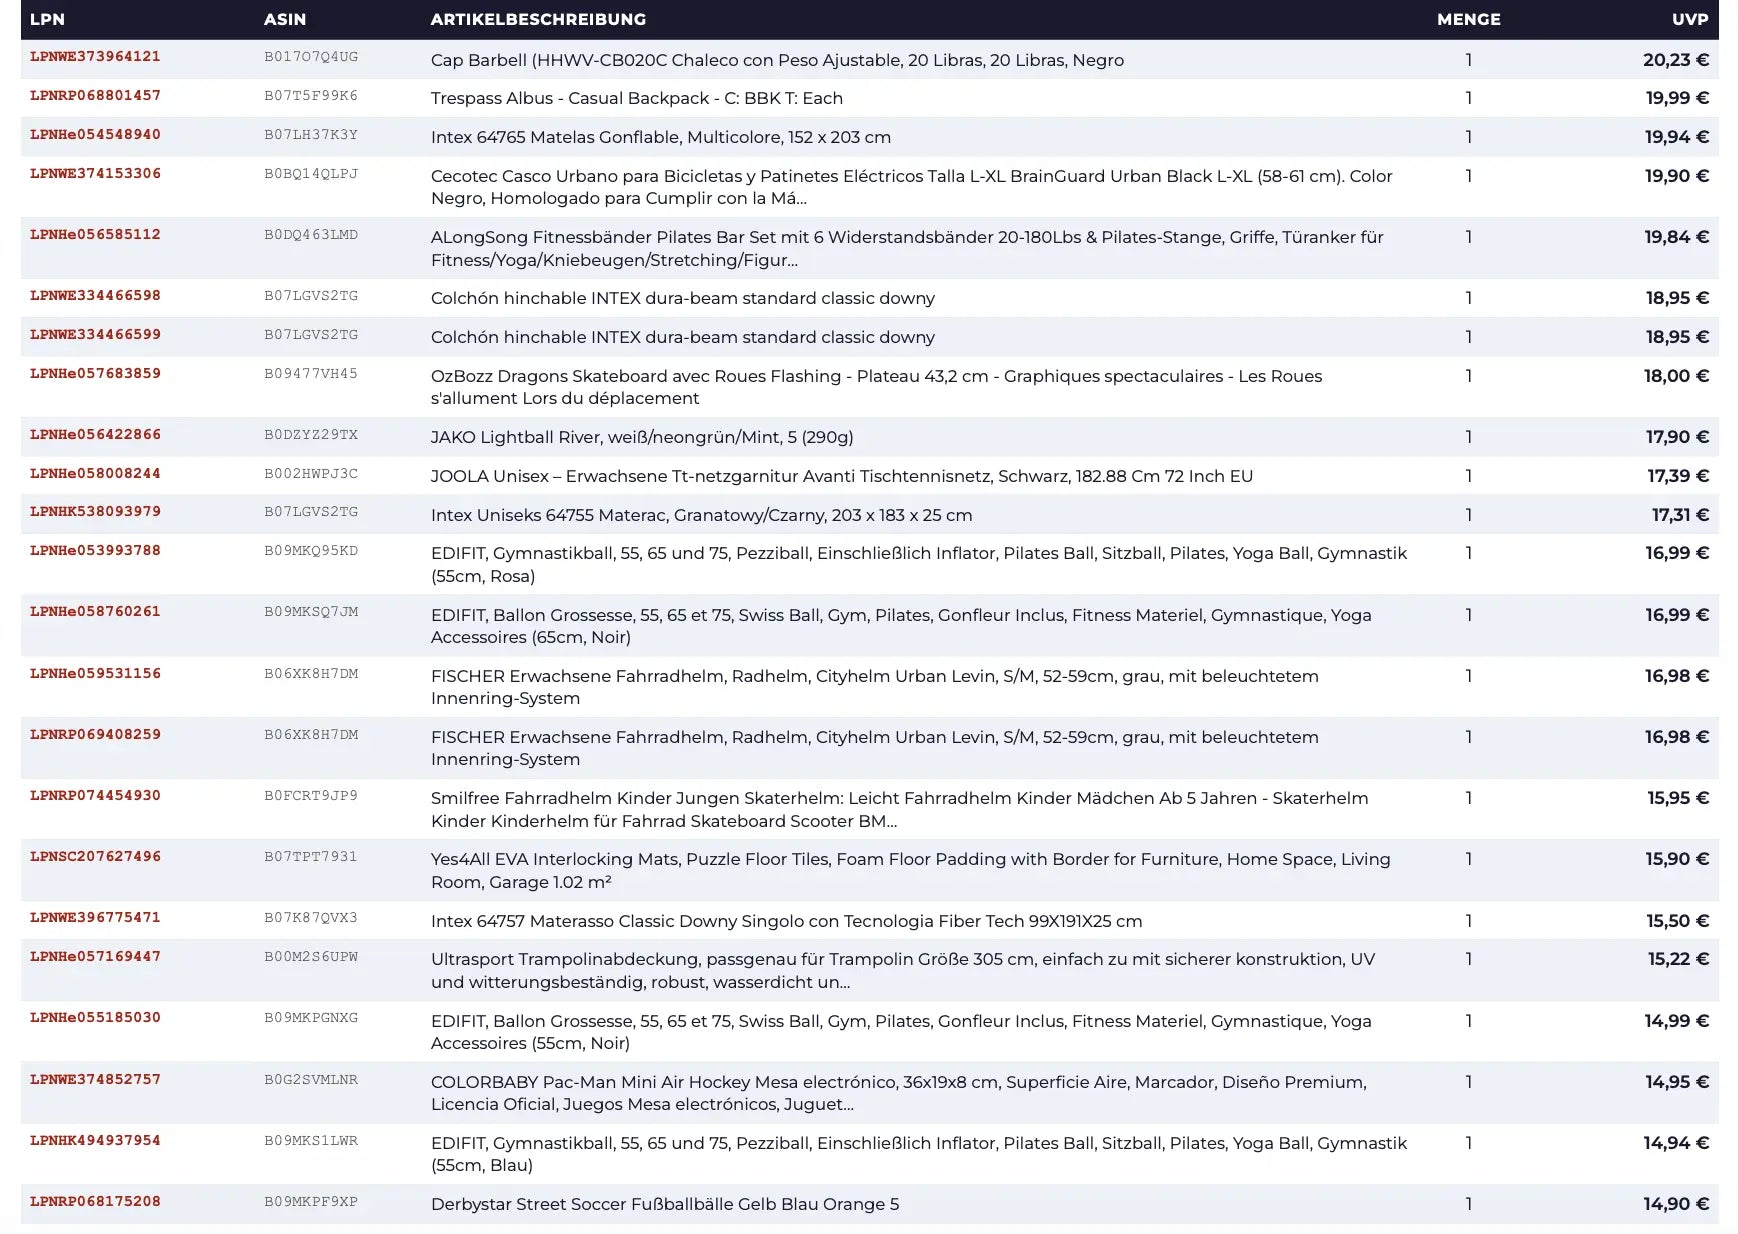Select the Cecotec Casco Urbano description
This screenshot has height=1234, width=1738.
(912, 187)
